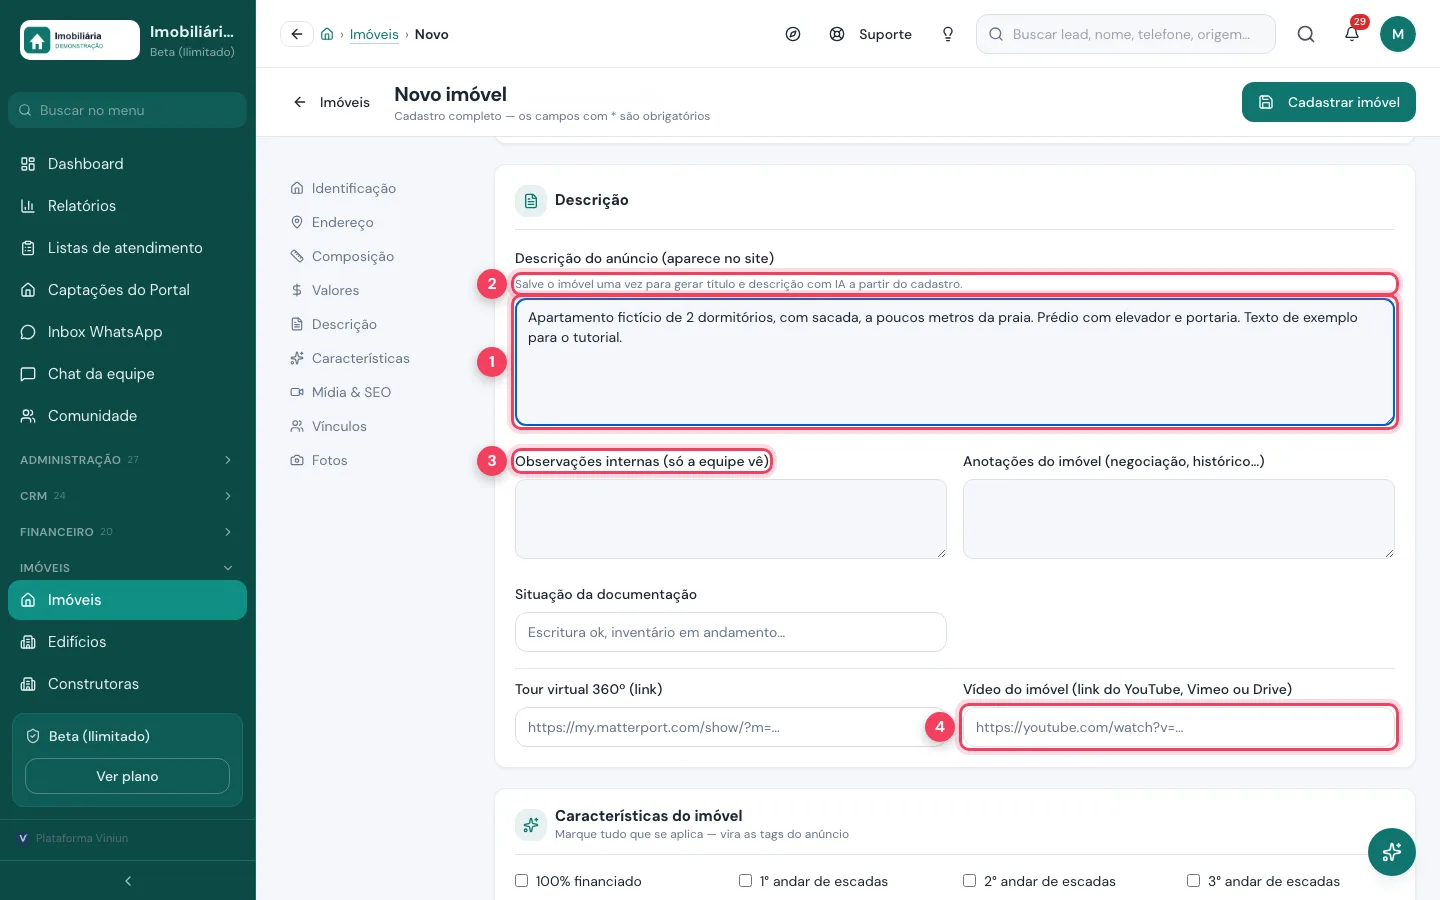1440x900 pixels.
Task: Click Suporte link in top bar
Action: tap(871, 34)
